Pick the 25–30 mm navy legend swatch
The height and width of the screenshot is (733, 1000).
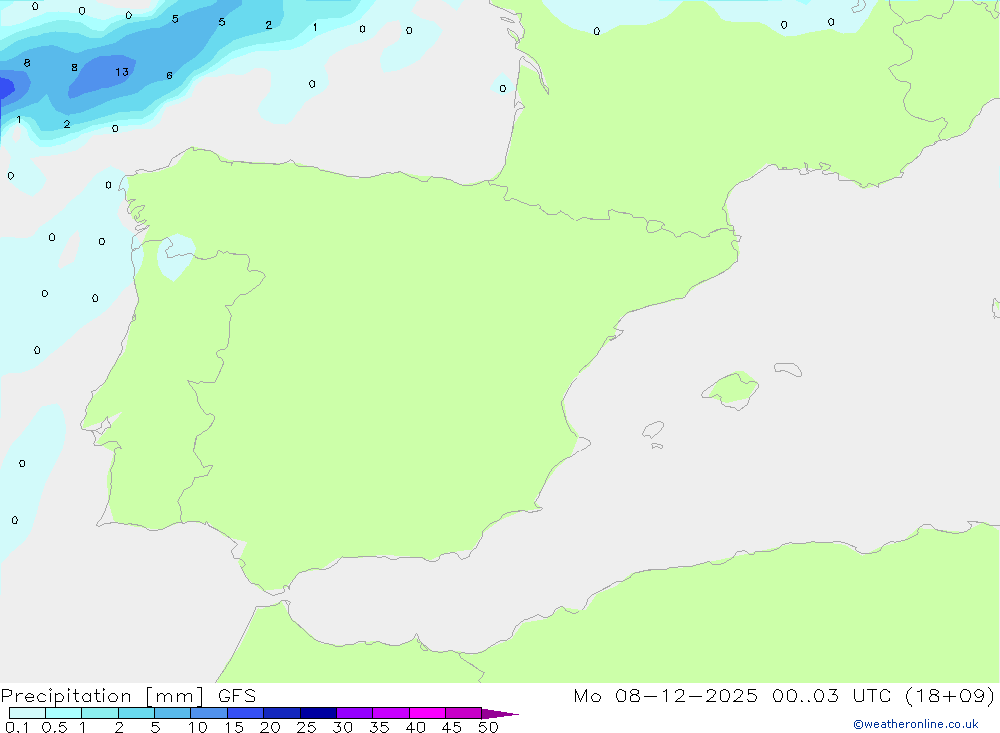pyautogui.click(x=318, y=713)
